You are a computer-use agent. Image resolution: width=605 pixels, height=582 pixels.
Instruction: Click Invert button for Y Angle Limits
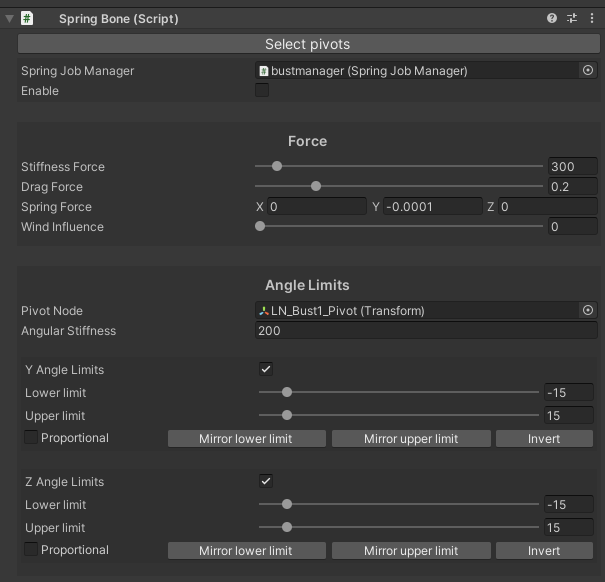(x=544, y=438)
